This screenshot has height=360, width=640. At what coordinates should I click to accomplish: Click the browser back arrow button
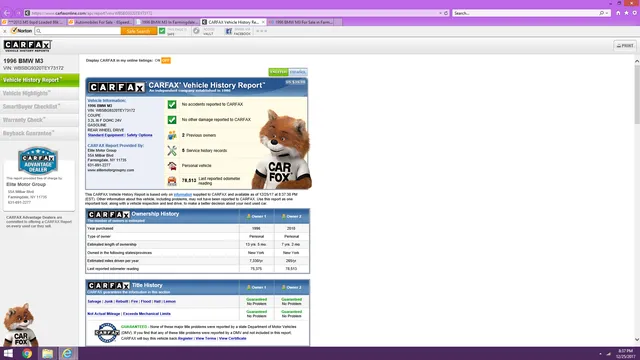7,13
